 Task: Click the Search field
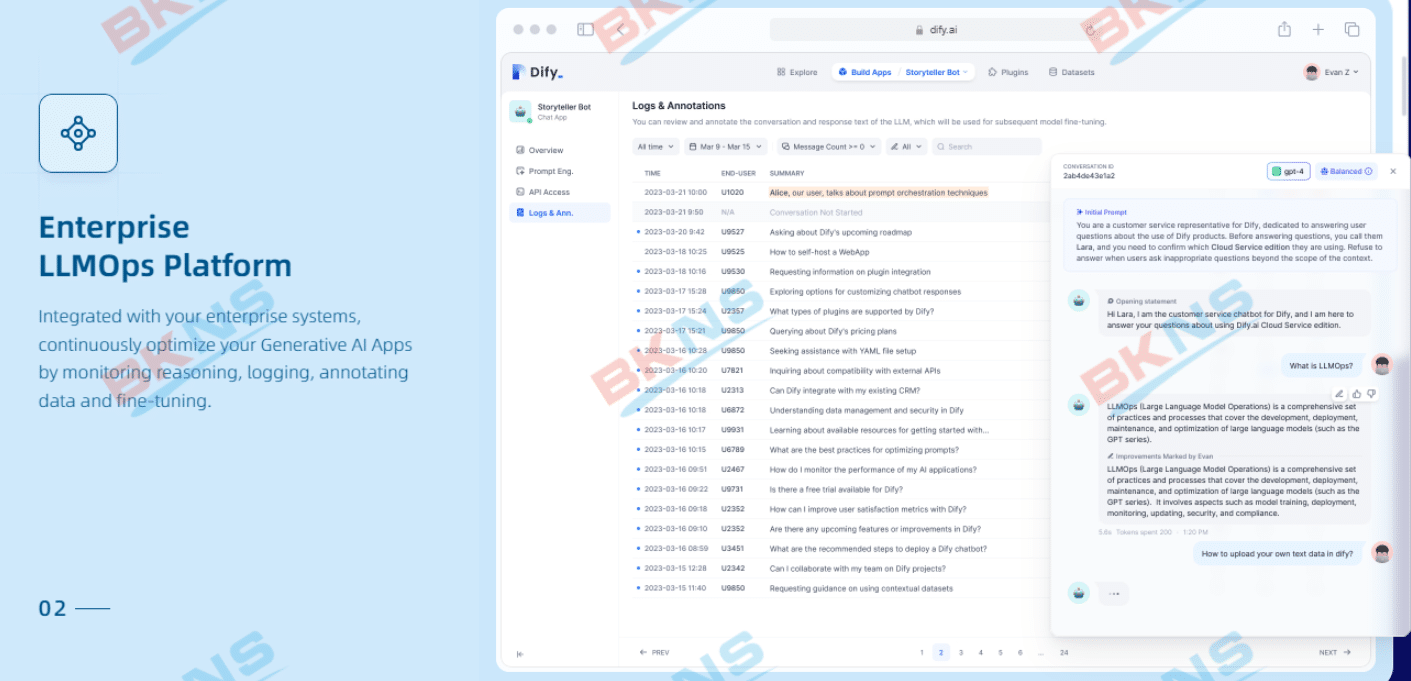click(987, 147)
